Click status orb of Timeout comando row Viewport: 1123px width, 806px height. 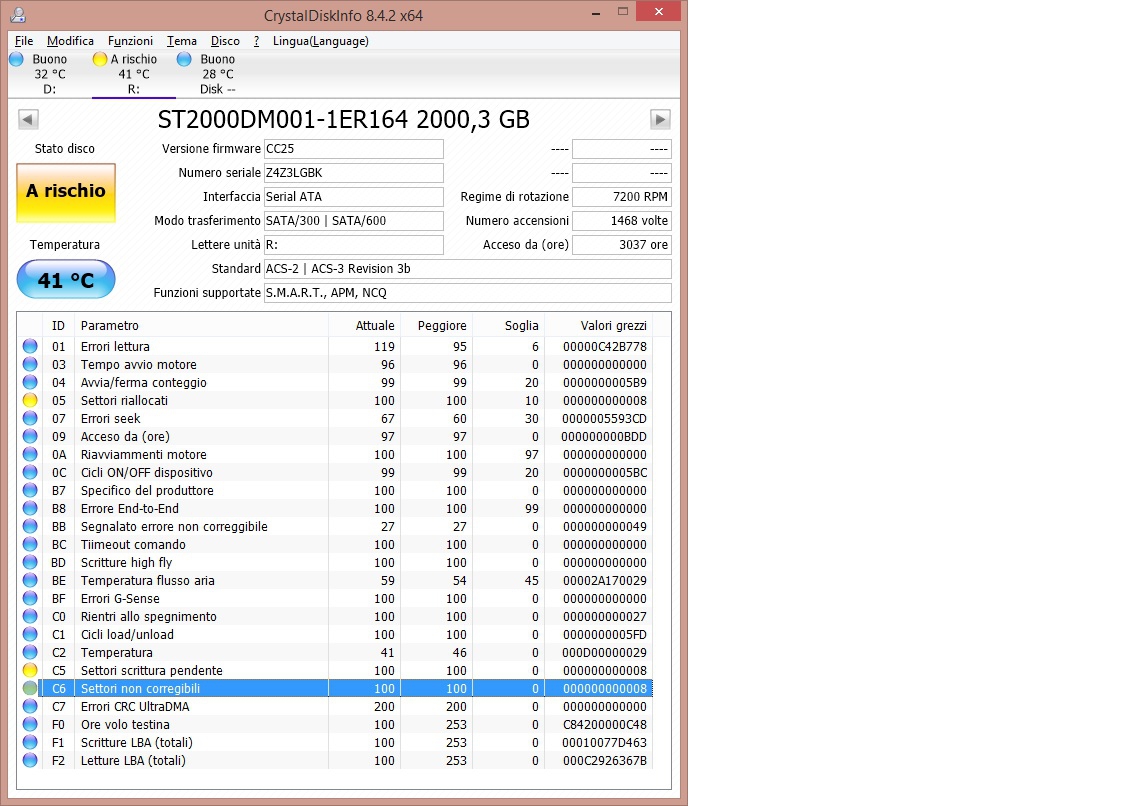[x=30, y=544]
